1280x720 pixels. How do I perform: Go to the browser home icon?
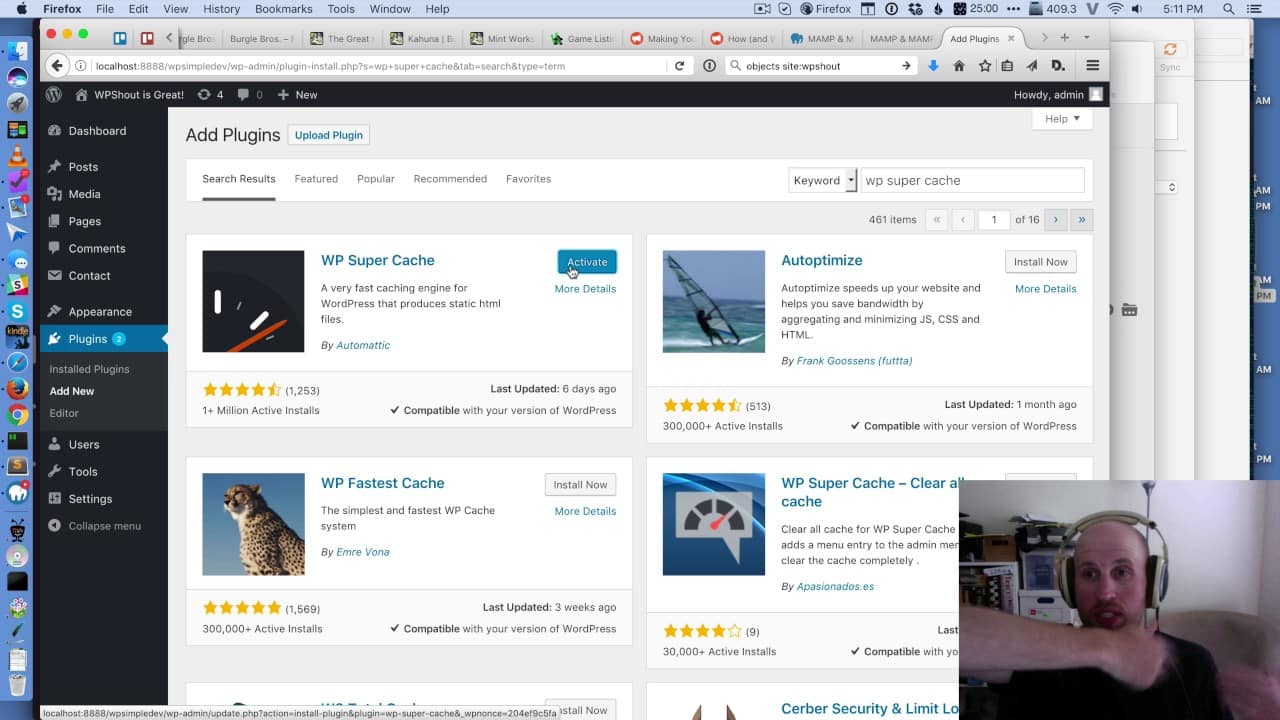[x=959, y=66]
